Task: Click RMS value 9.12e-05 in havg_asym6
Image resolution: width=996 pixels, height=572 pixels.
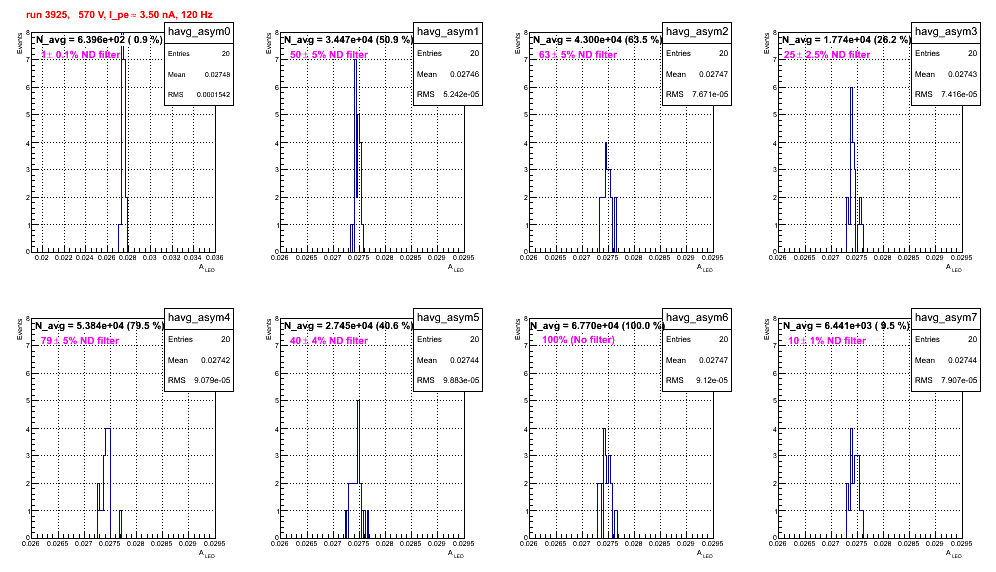Action: [713, 381]
